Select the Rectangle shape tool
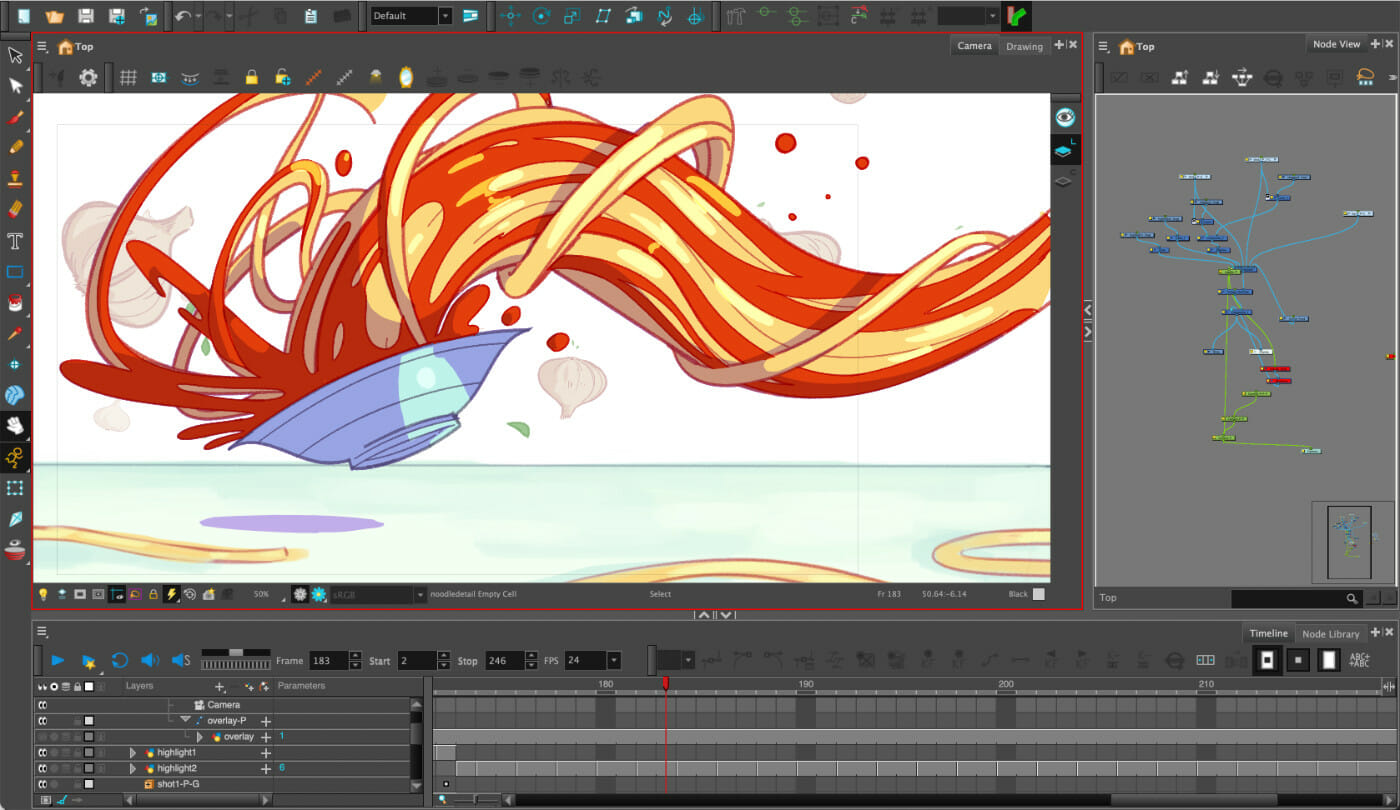1400x810 pixels. 15,272
